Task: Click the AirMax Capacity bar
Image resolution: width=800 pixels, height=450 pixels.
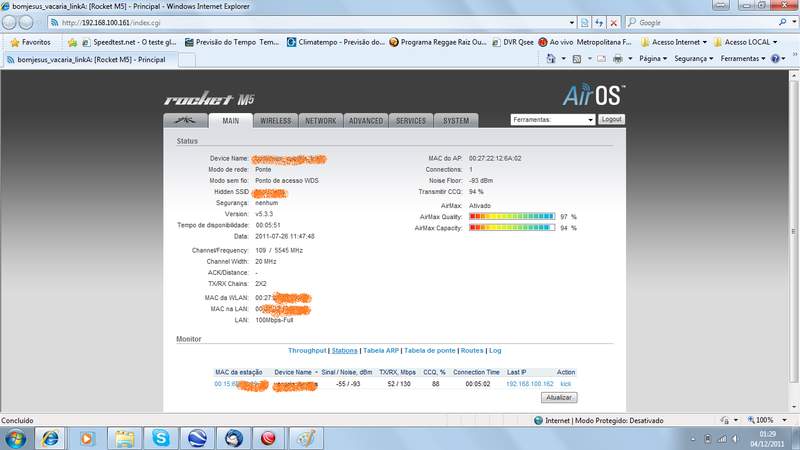Action: (x=512, y=228)
